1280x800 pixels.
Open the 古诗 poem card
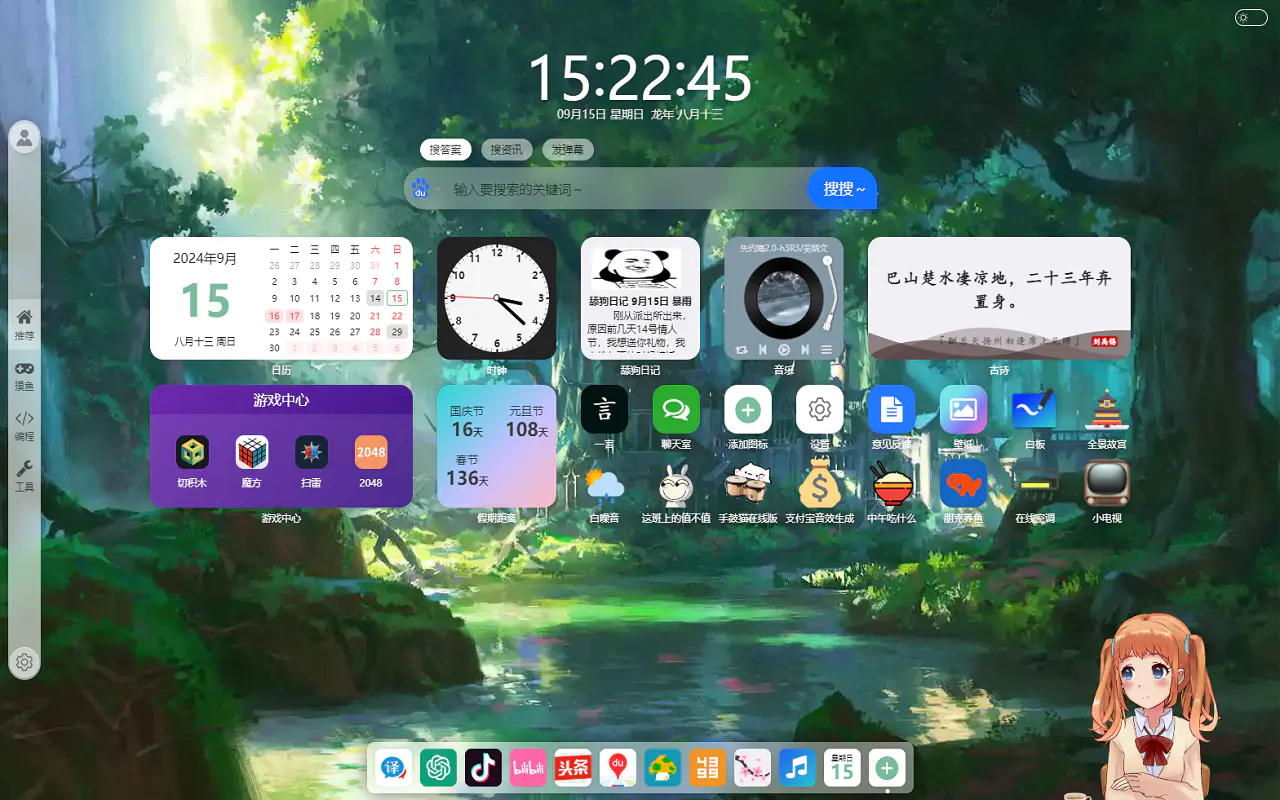(x=999, y=298)
